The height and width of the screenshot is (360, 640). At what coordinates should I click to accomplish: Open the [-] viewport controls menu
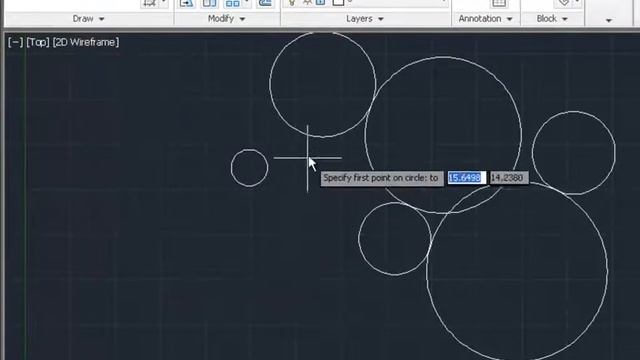pyautogui.click(x=16, y=42)
